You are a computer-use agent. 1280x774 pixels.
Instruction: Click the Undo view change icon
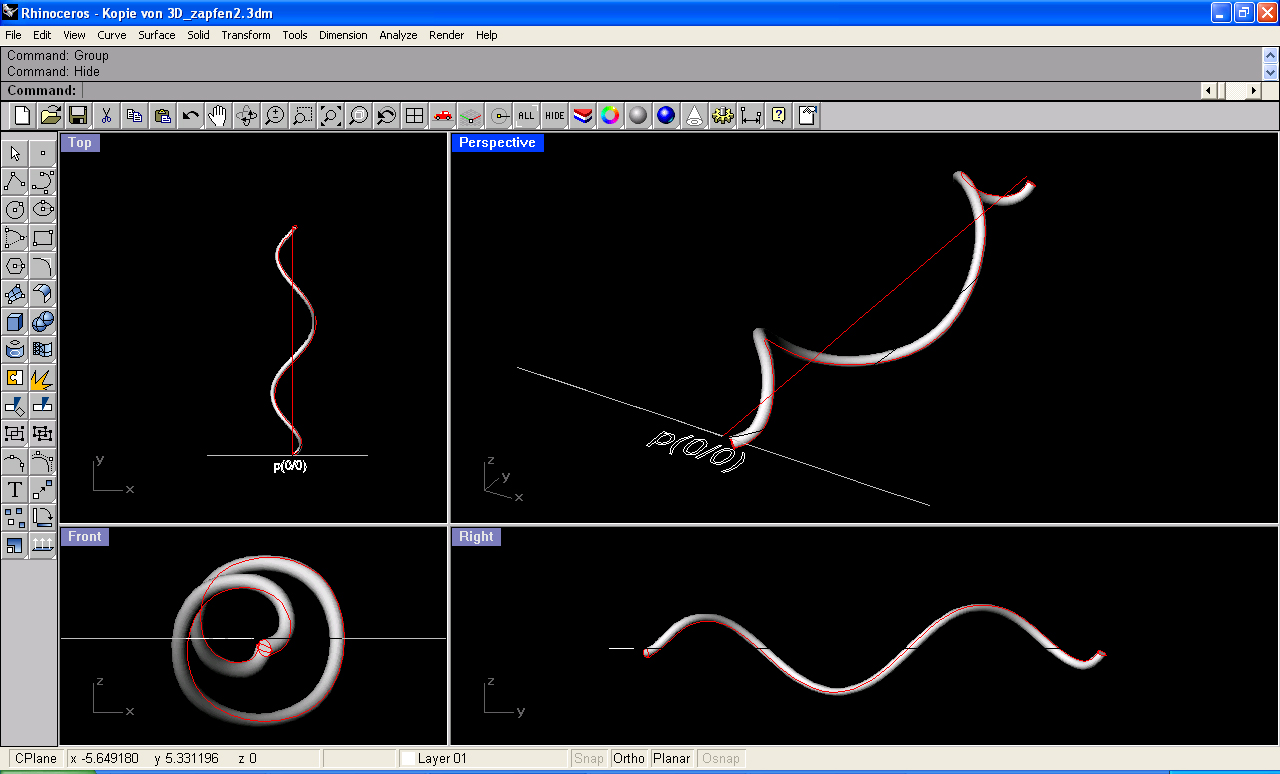click(x=386, y=116)
